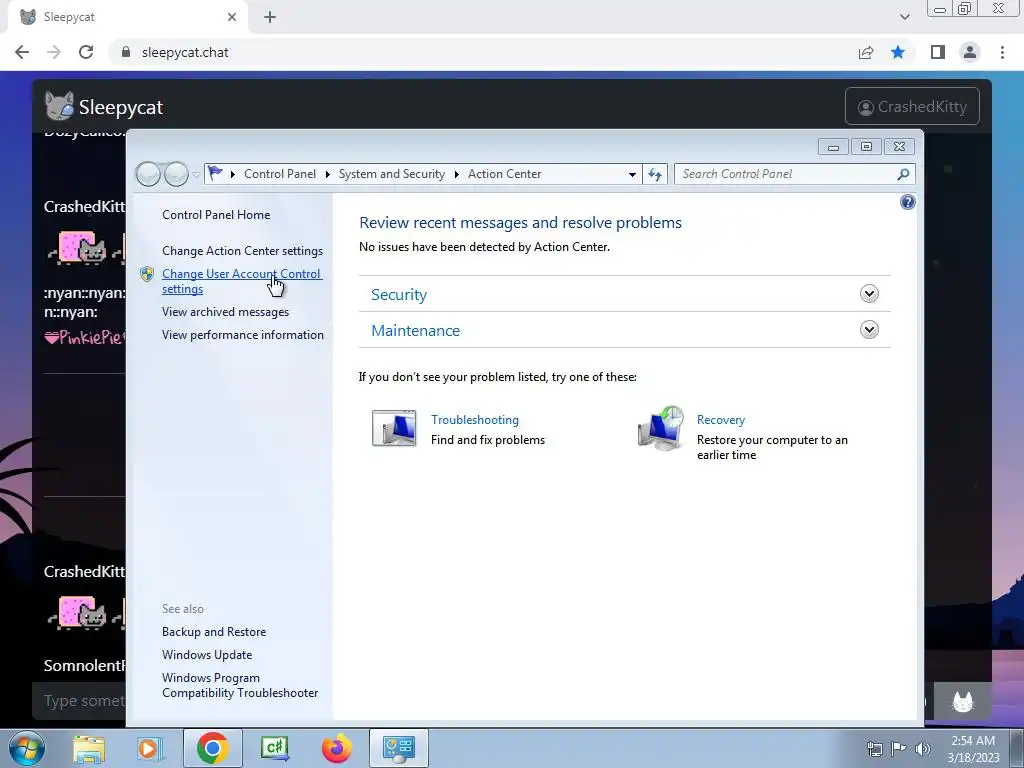The width and height of the screenshot is (1024, 768).
Task: Open View performance information
Action: [x=243, y=335]
